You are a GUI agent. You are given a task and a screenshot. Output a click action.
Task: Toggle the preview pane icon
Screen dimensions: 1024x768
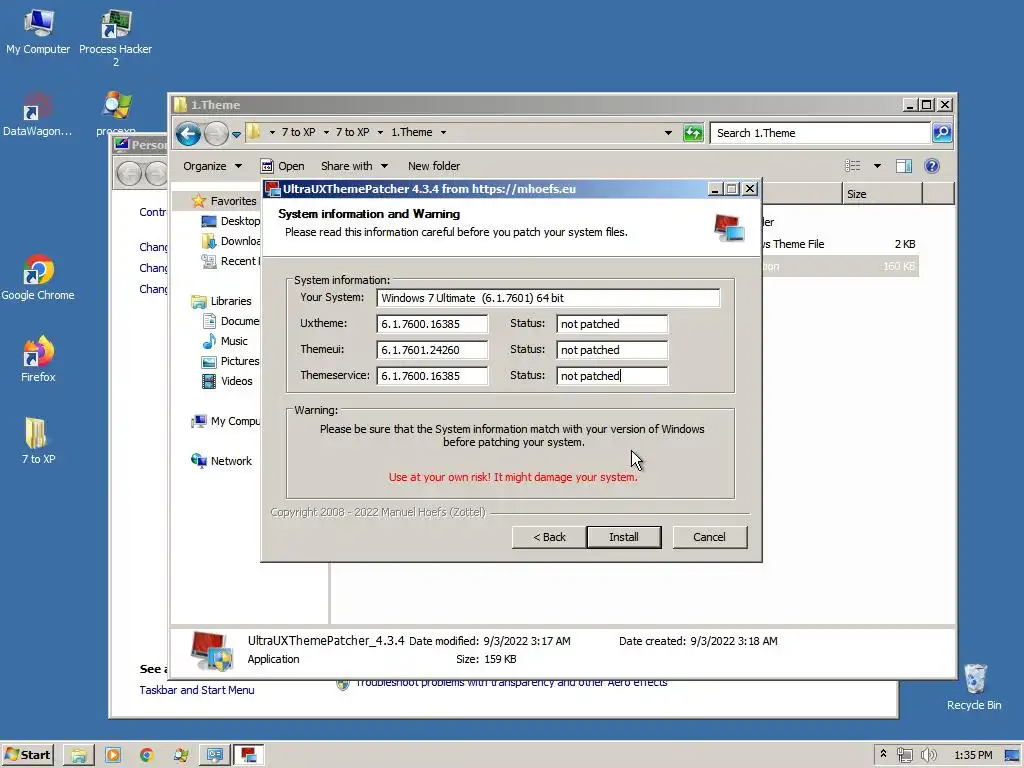tap(904, 166)
